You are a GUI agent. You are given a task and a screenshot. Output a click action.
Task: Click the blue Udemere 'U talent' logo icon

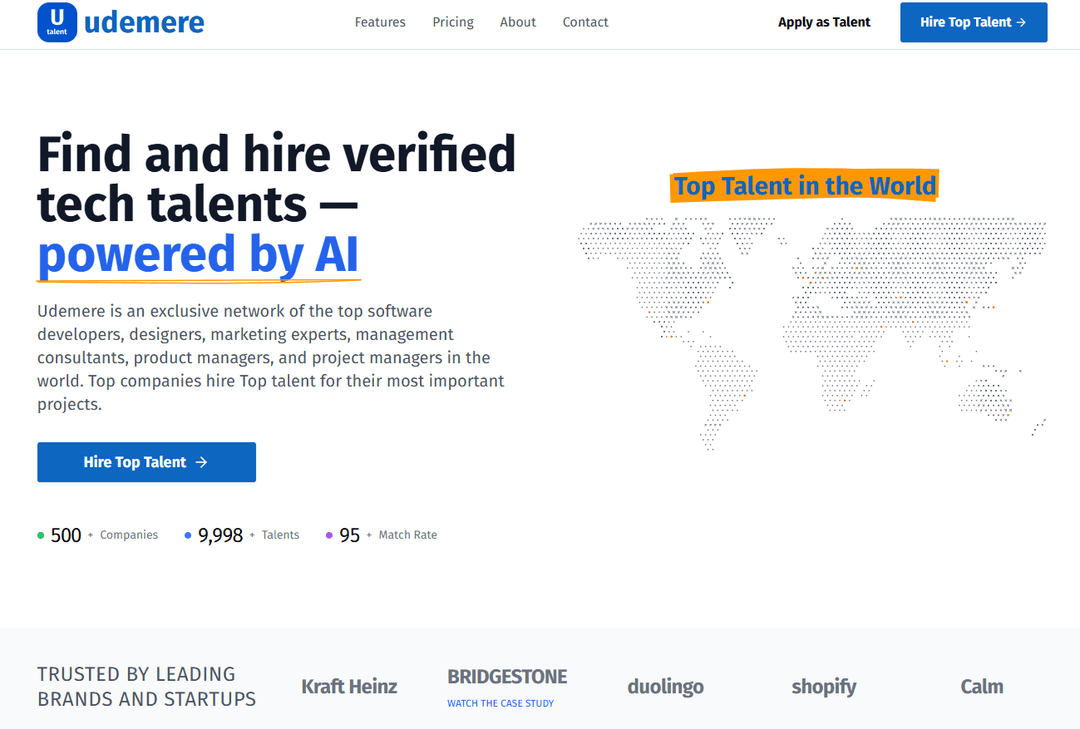[x=57, y=22]
